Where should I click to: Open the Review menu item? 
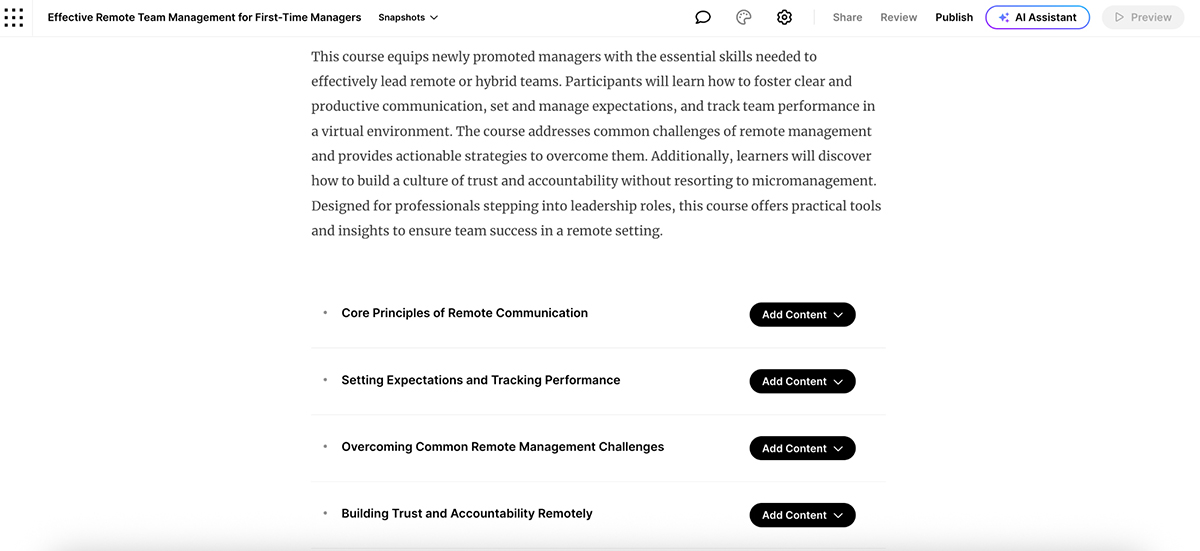pos(898,17)
